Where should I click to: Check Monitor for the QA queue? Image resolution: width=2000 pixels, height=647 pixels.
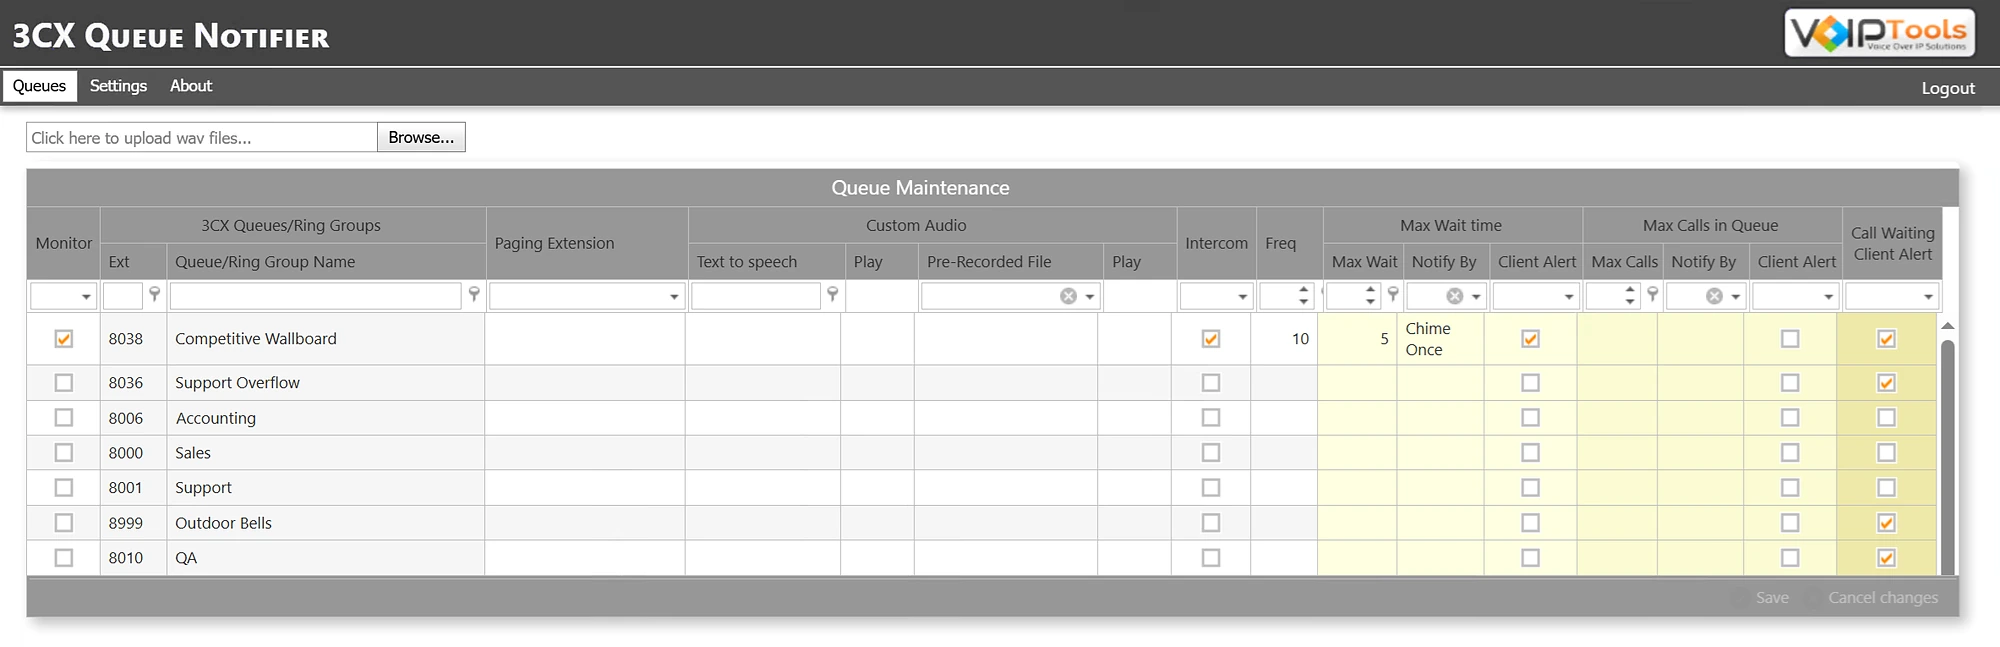tap(64, 558)
